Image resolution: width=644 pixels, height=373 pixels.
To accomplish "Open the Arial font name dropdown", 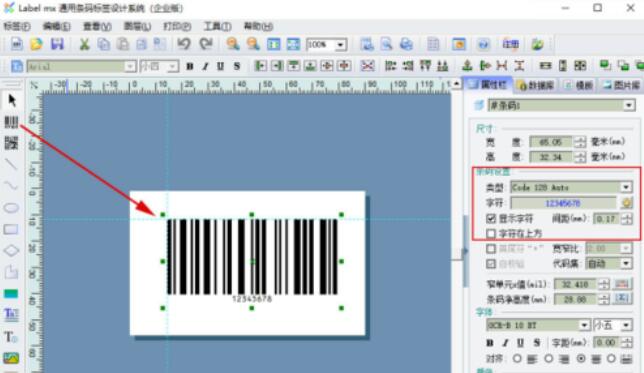I will [130, 66].
